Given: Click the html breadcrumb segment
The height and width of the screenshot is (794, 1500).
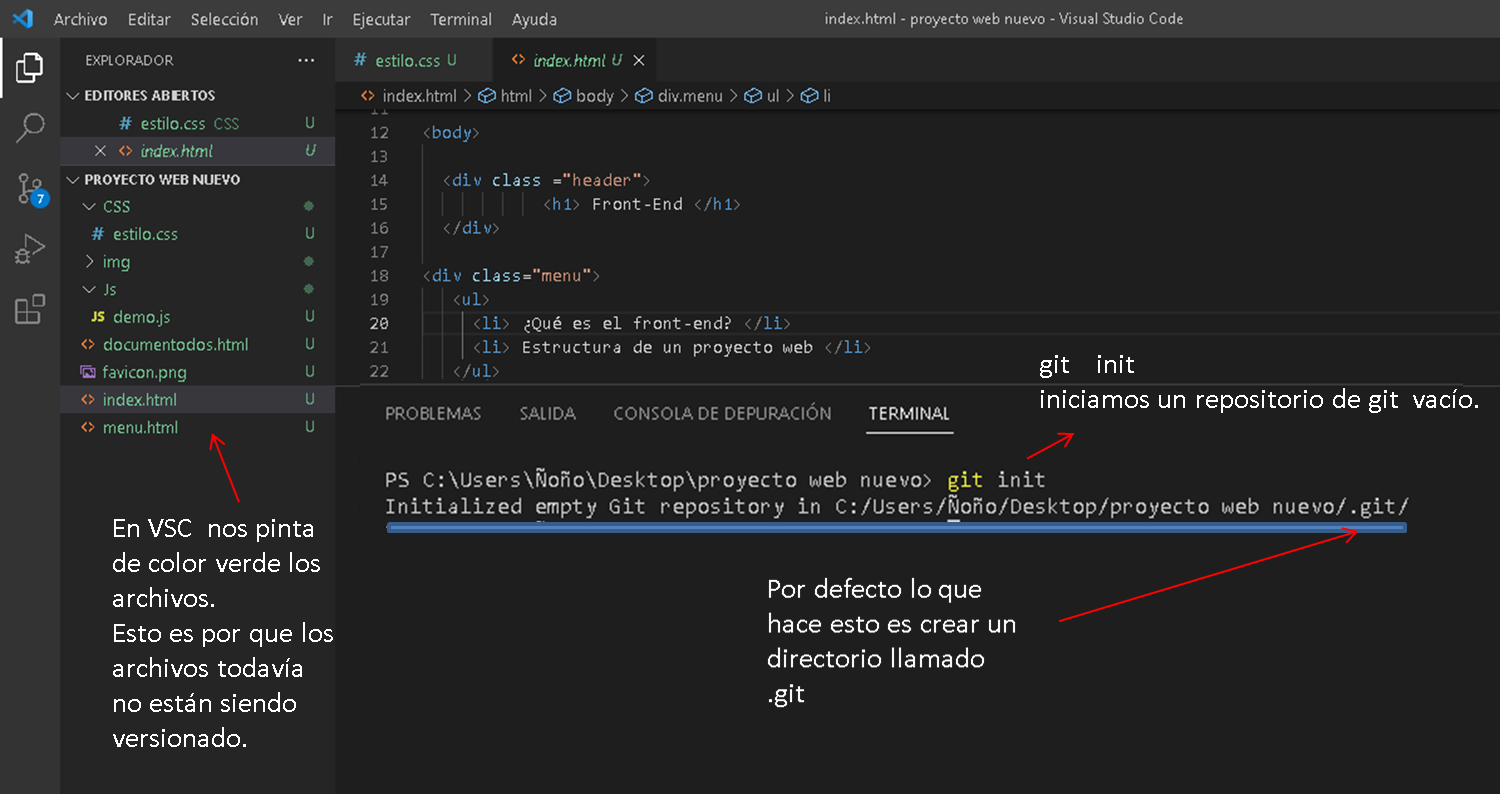Looking at the screenshot, I should point(505,96).
